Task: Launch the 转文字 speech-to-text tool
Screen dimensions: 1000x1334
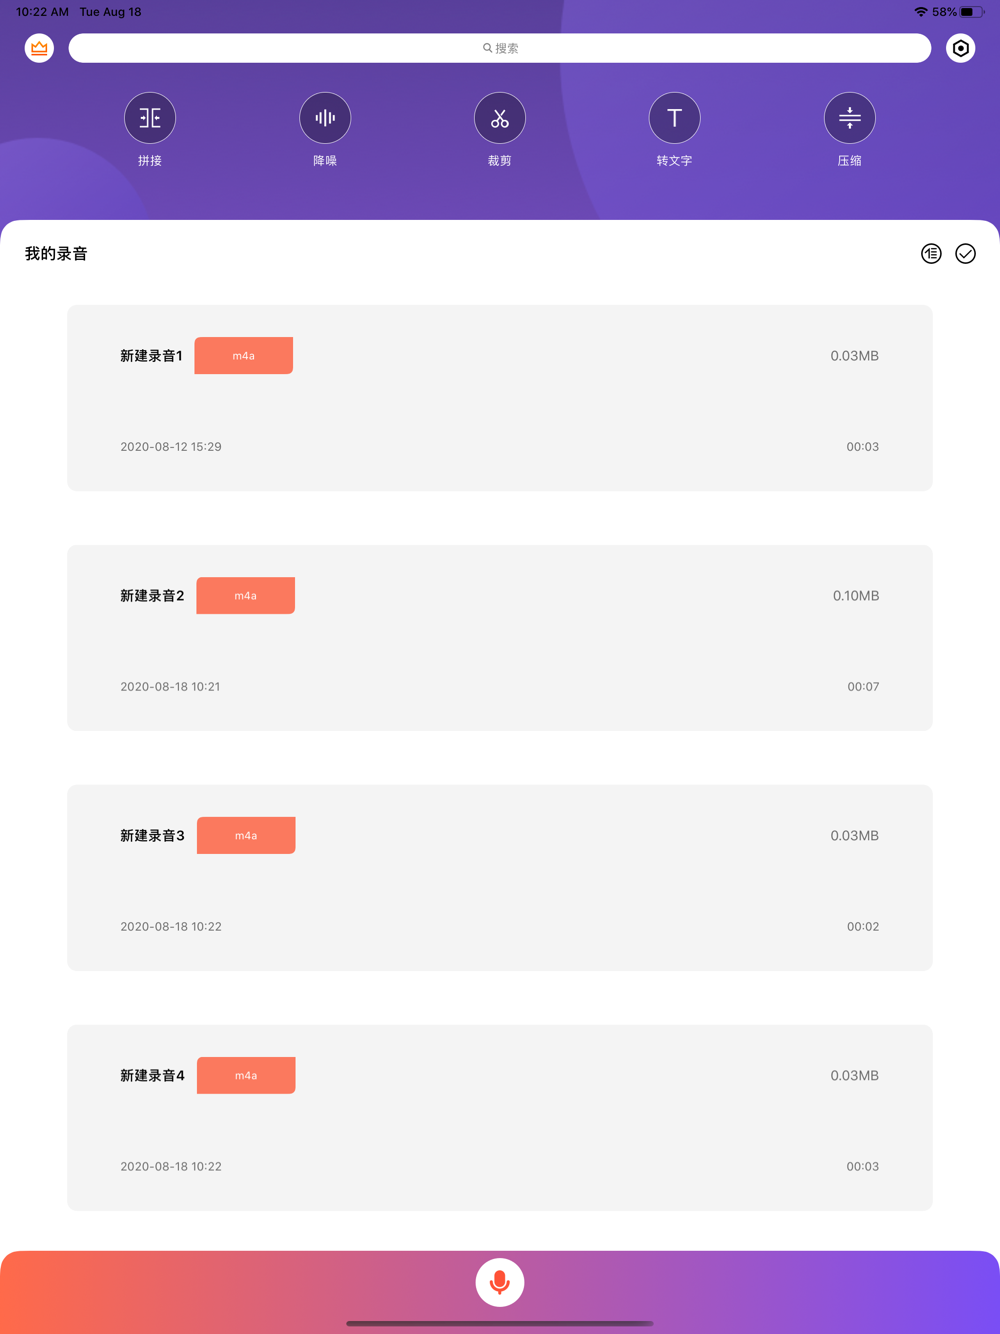Action: click(x=675, y=118)
